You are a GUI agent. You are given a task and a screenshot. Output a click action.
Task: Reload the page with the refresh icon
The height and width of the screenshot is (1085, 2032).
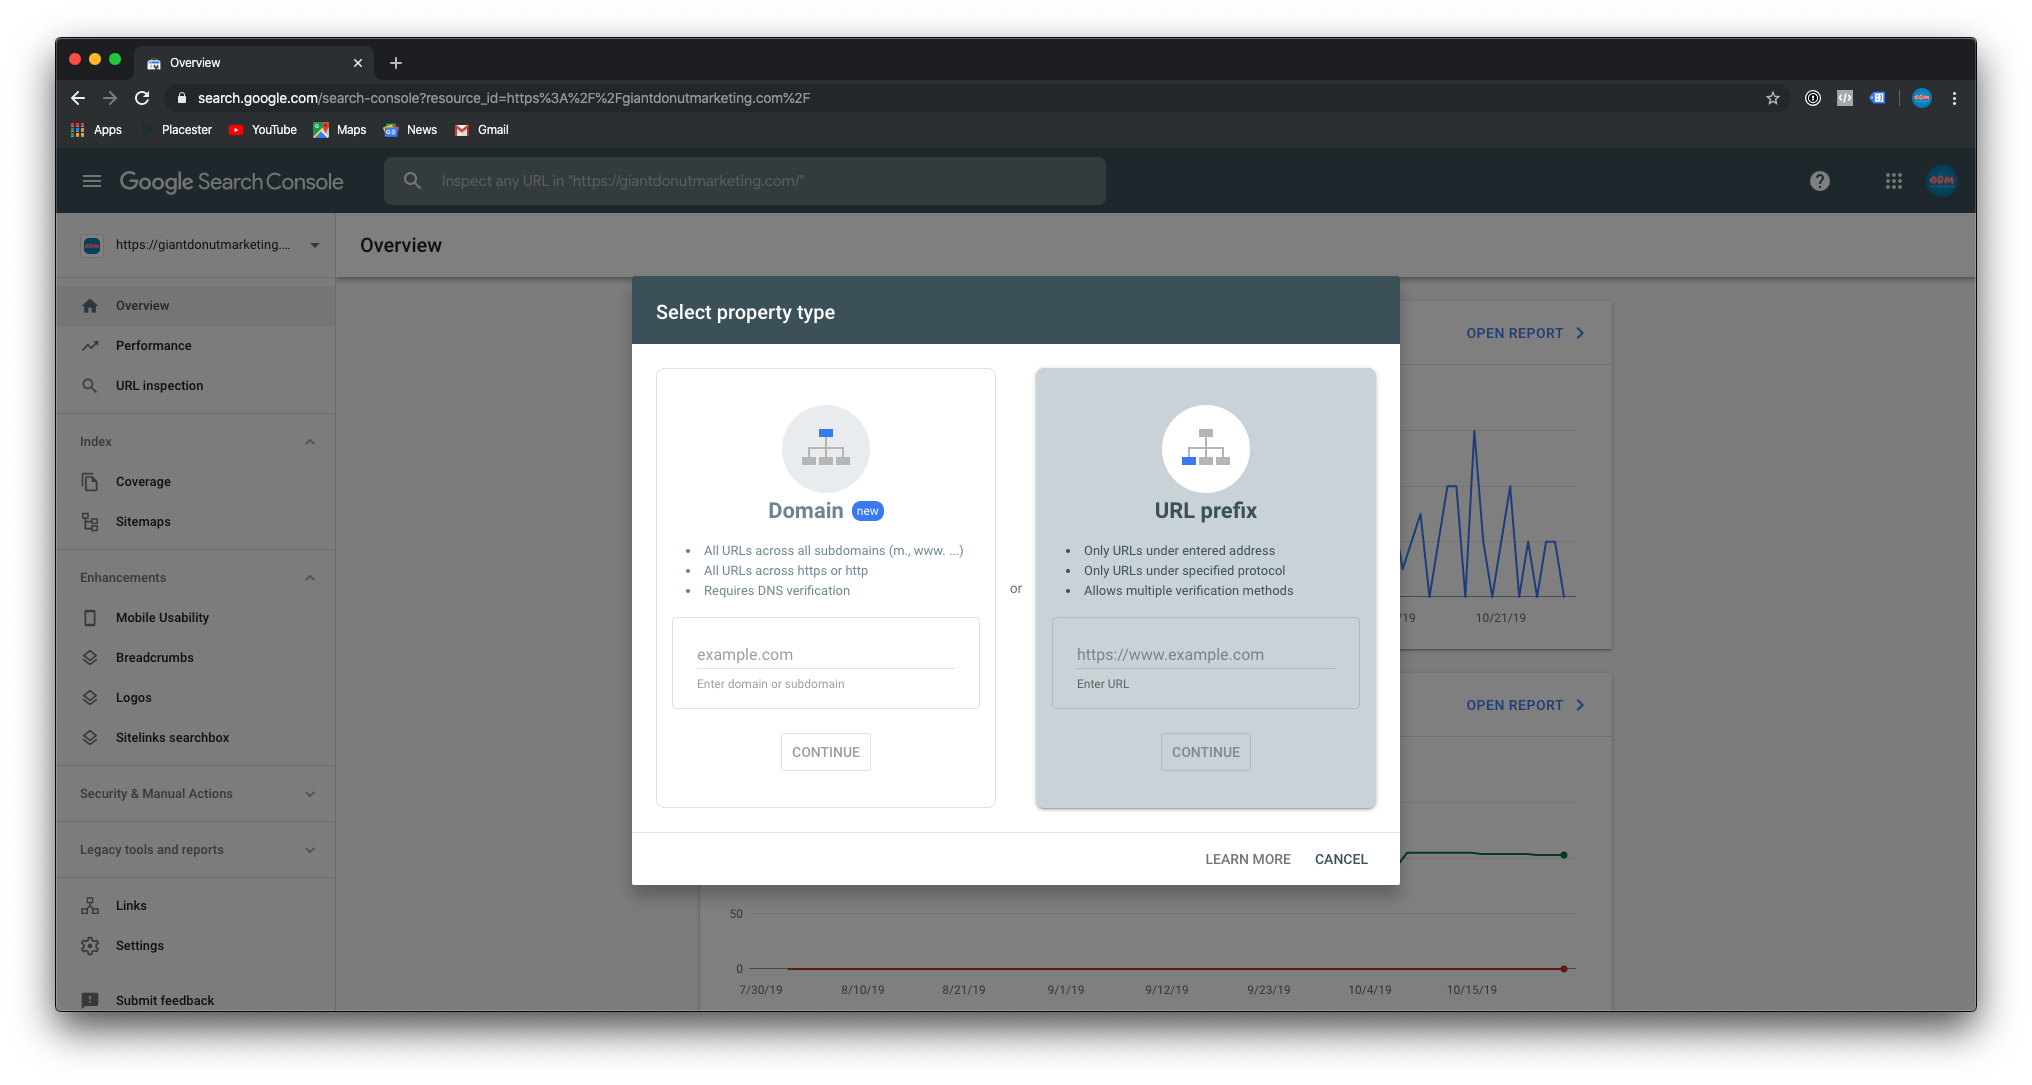click(142, 98)
